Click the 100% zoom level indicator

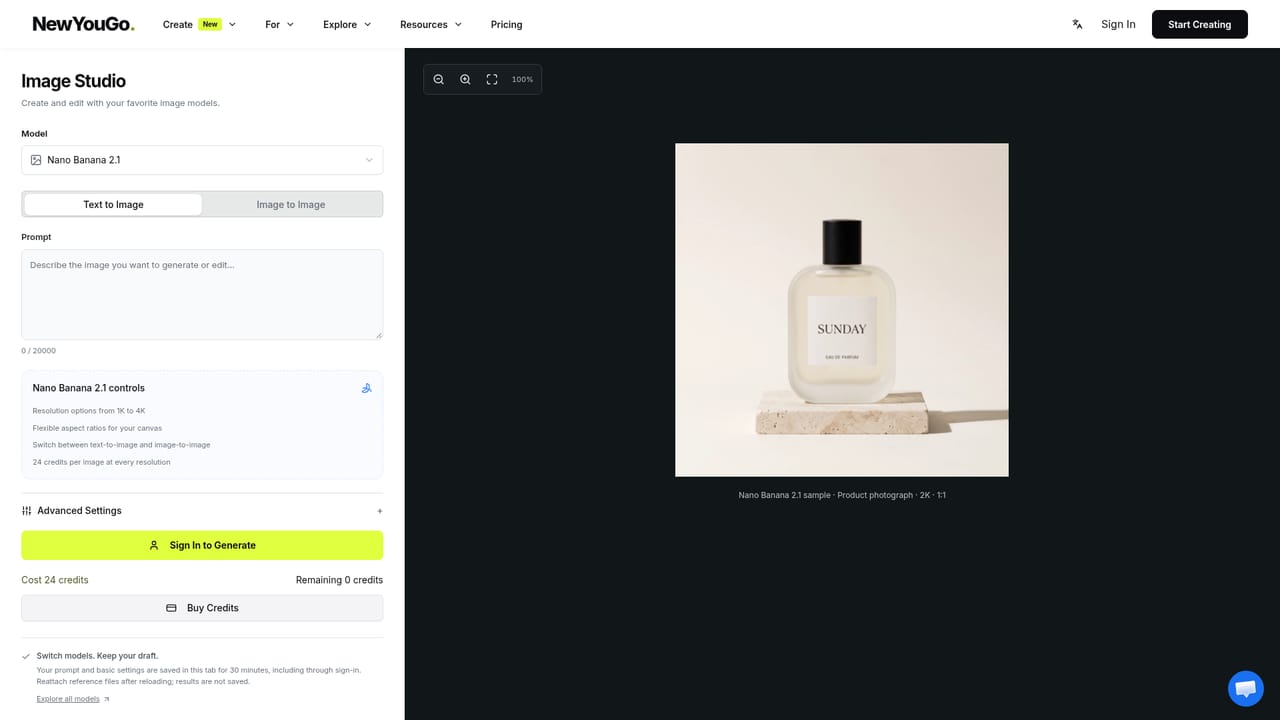tap(522, 79)
